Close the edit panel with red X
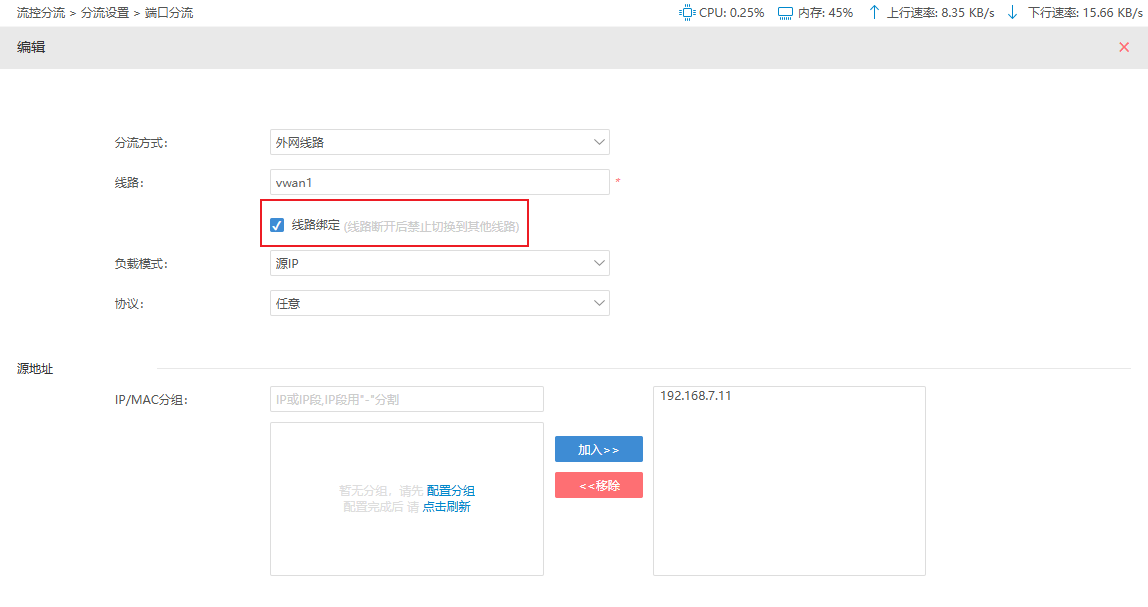The image size is (1148, 607). click(1124, 47)
